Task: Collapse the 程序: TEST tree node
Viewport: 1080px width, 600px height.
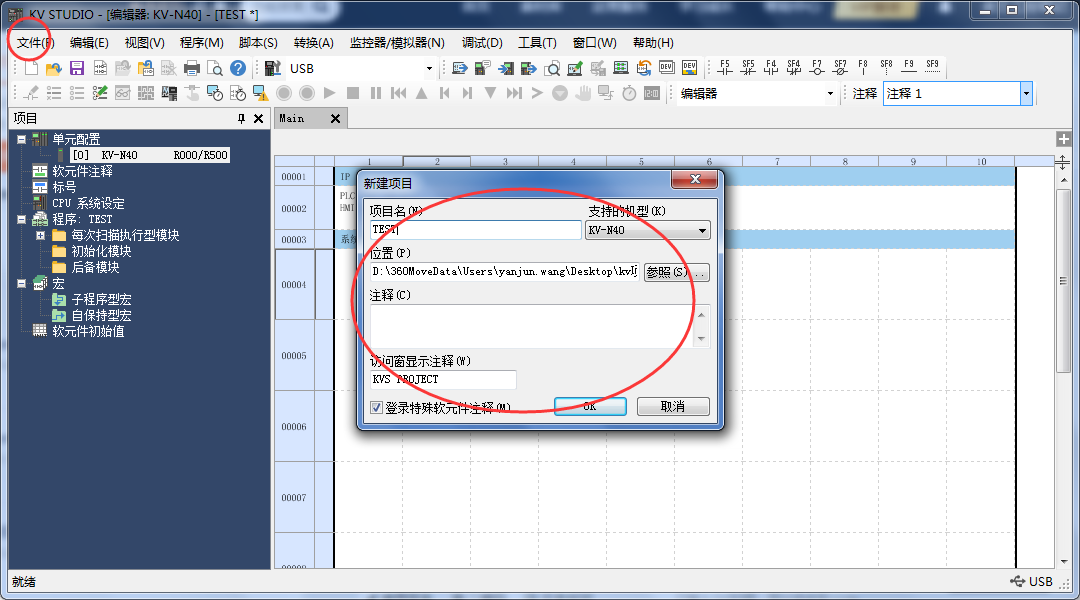Action: coord(21,219)
